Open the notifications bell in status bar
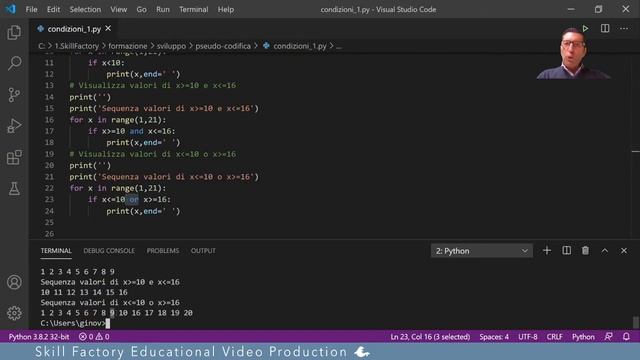The image size is (640, 360). [626, 337]
